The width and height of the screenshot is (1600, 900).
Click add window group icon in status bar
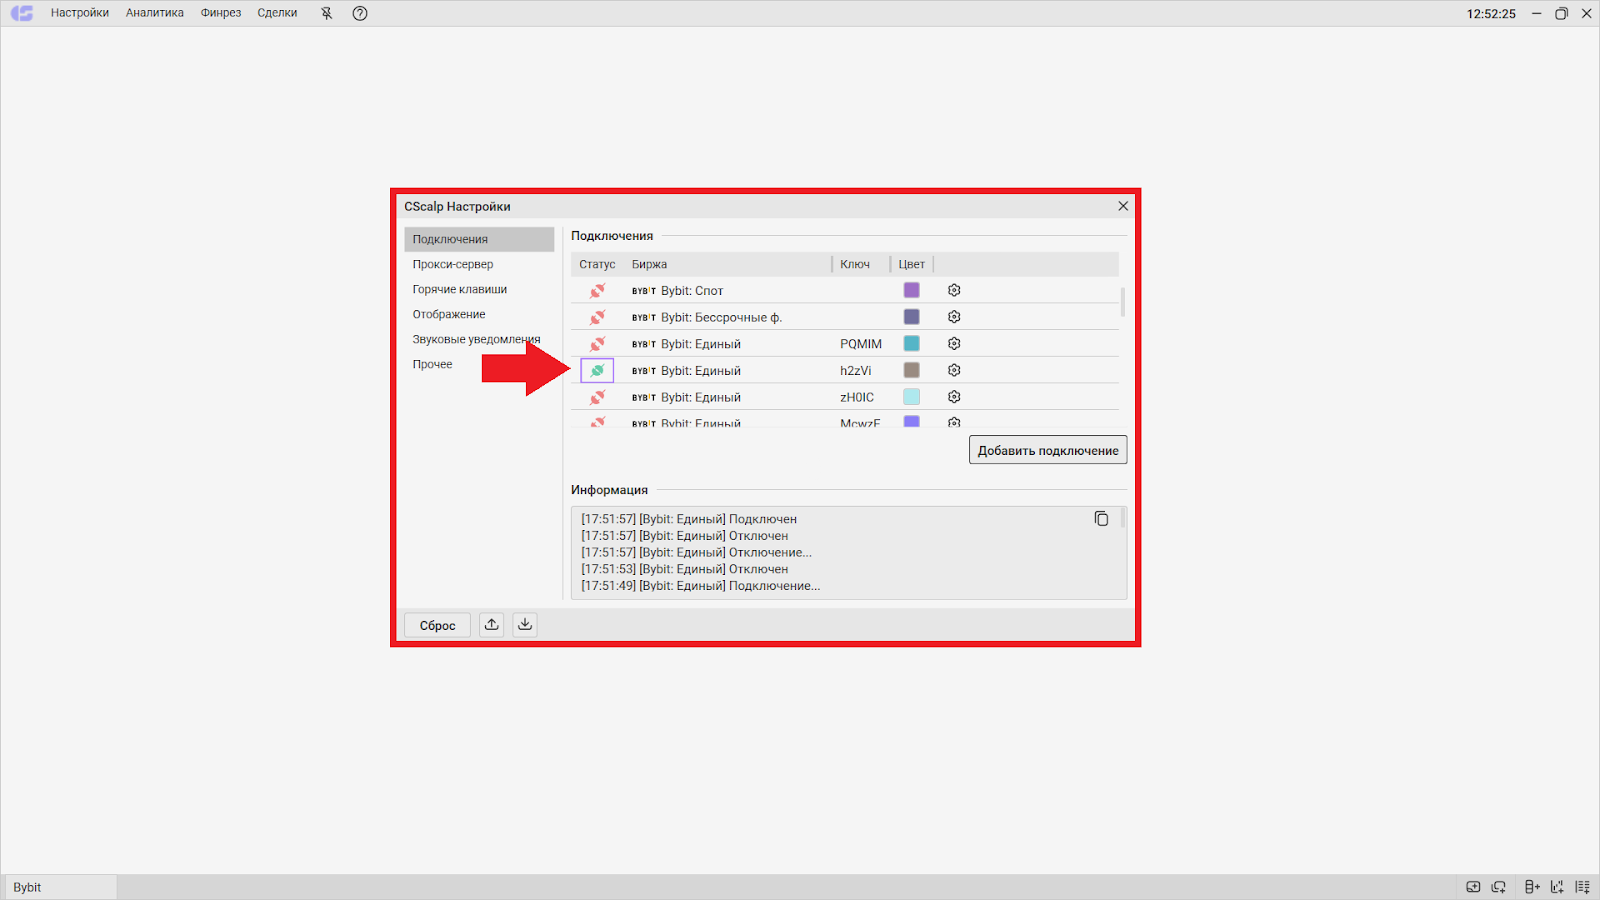point(1499,887)
